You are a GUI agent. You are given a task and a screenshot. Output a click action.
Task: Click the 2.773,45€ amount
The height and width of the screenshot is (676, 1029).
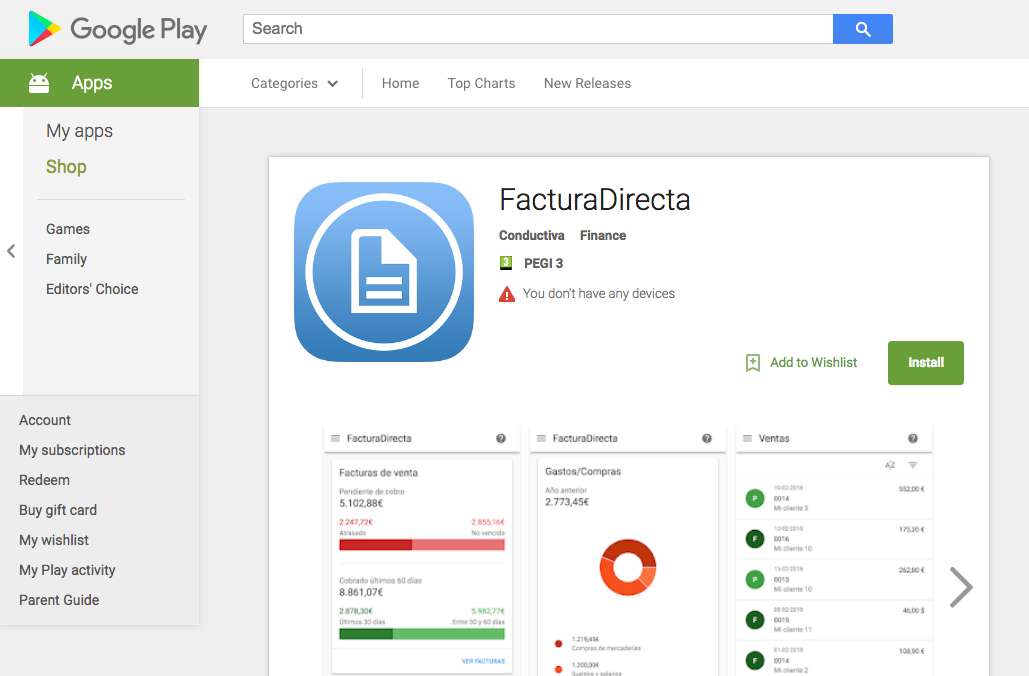tap(567, 502)
